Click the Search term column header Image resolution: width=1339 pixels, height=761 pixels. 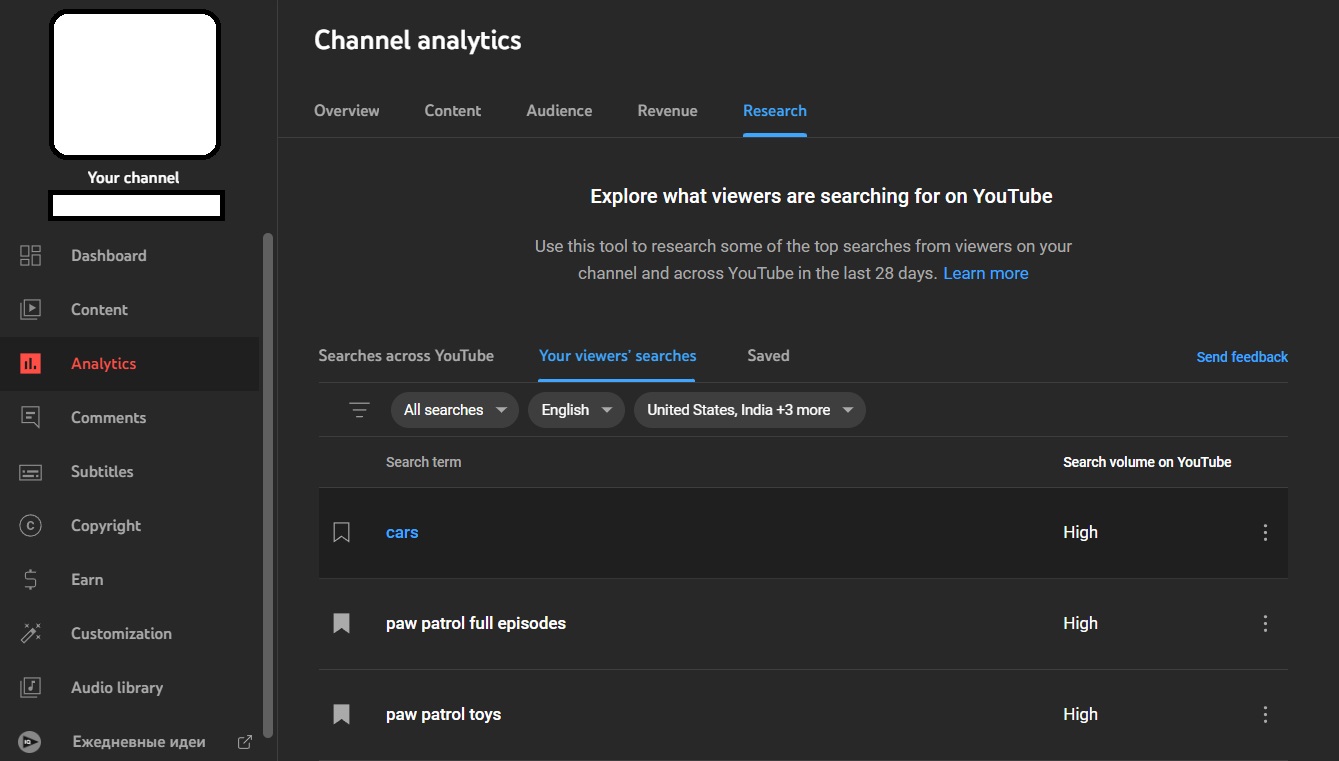[424, 462]
